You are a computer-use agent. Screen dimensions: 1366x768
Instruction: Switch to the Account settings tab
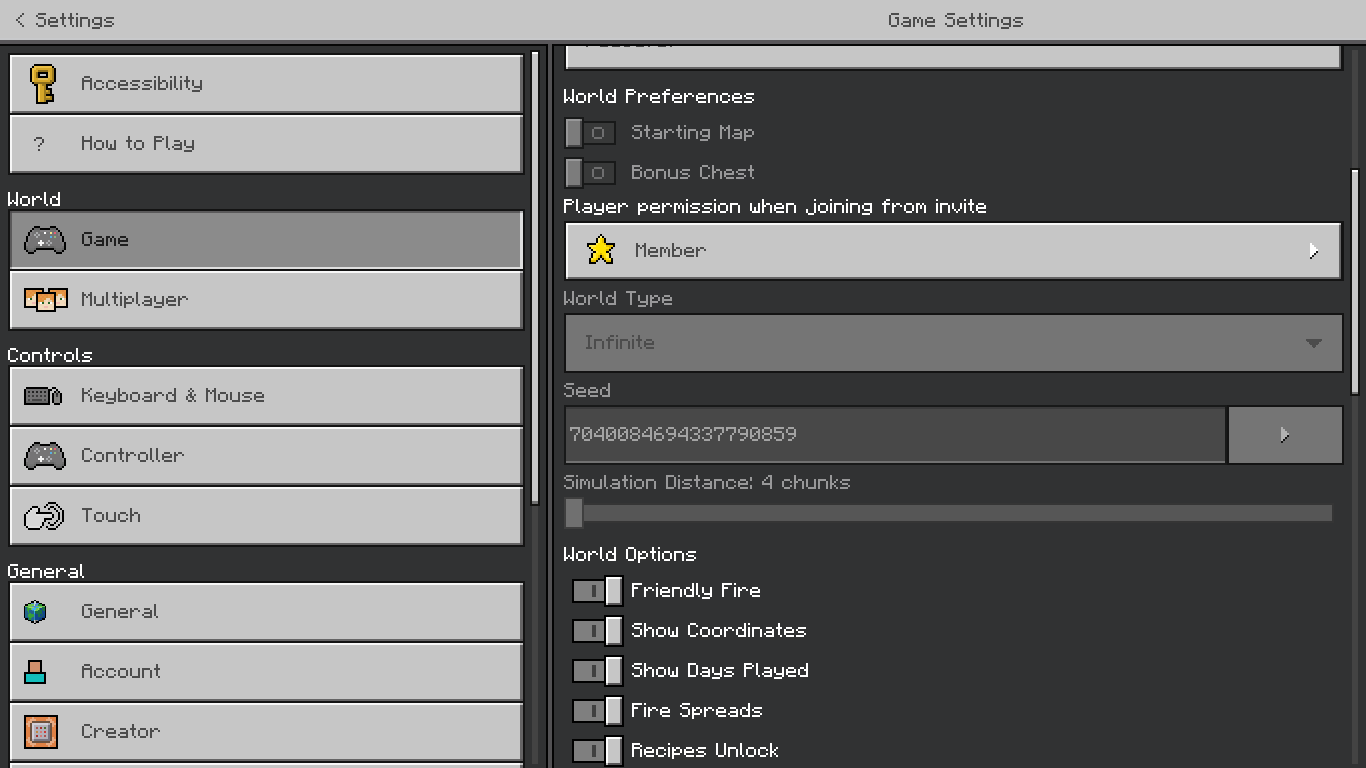tap(266, 672)
